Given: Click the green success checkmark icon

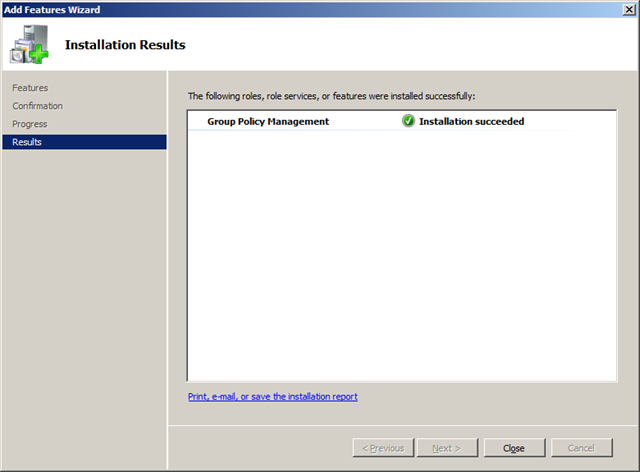Looking at the screenshot, I should tap(408, 121).
